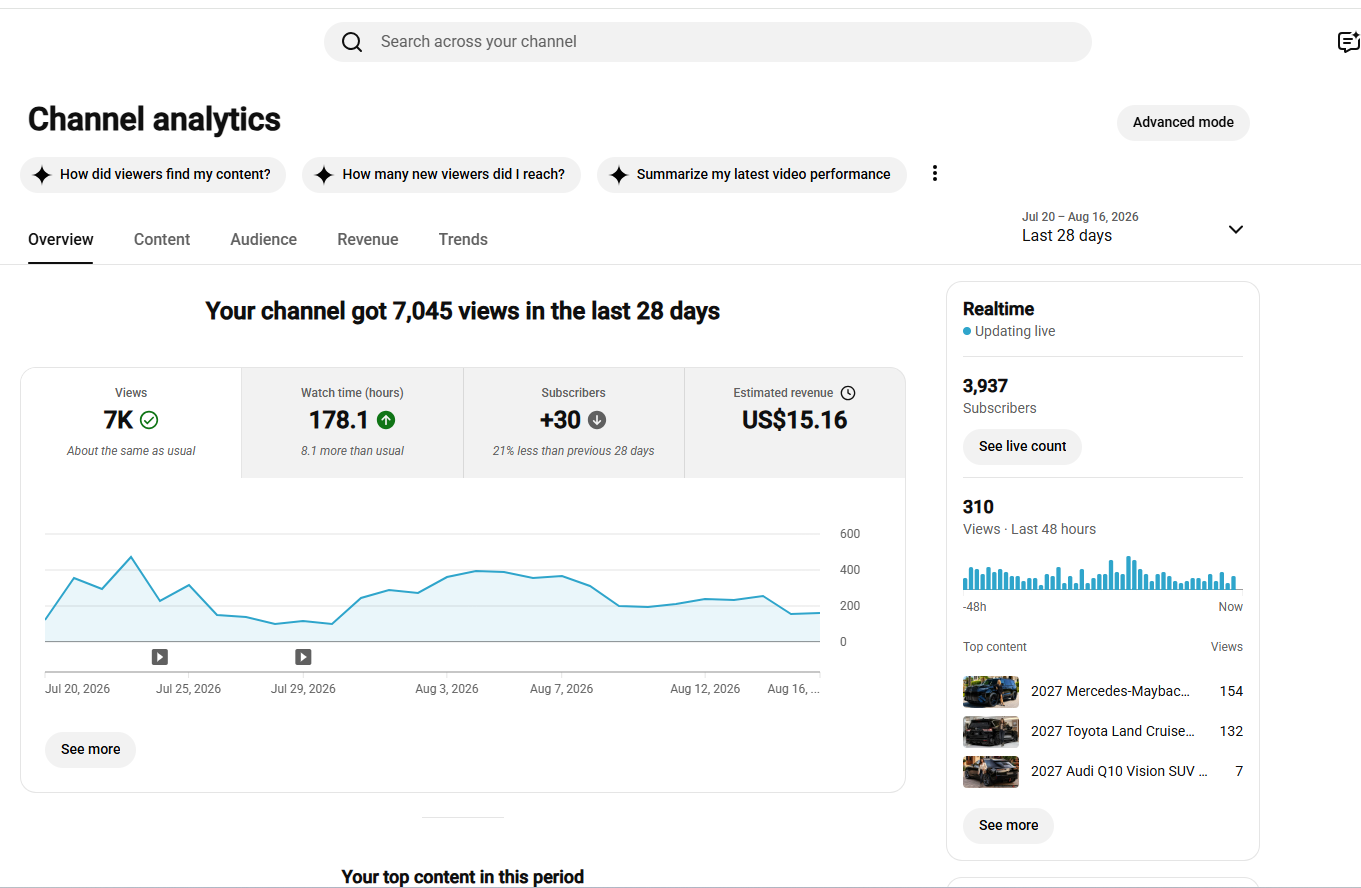Click the Advanced mode button
This screenshot has height=888, width=1361.
click(x=1183, y=122)
